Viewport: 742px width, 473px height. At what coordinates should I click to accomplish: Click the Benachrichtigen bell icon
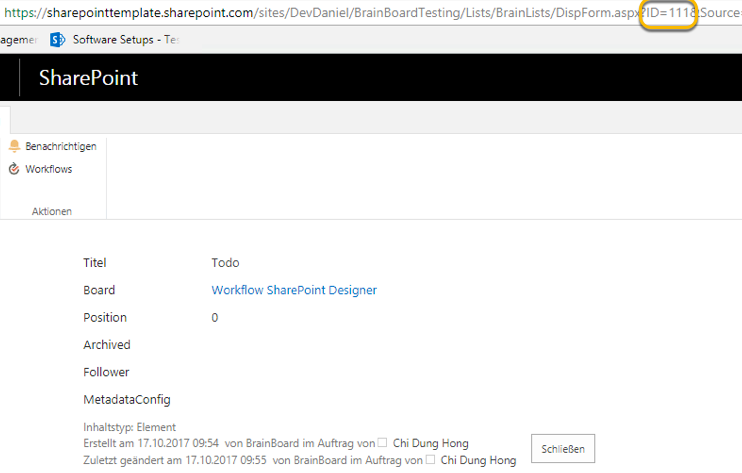[x=14, y=146]
